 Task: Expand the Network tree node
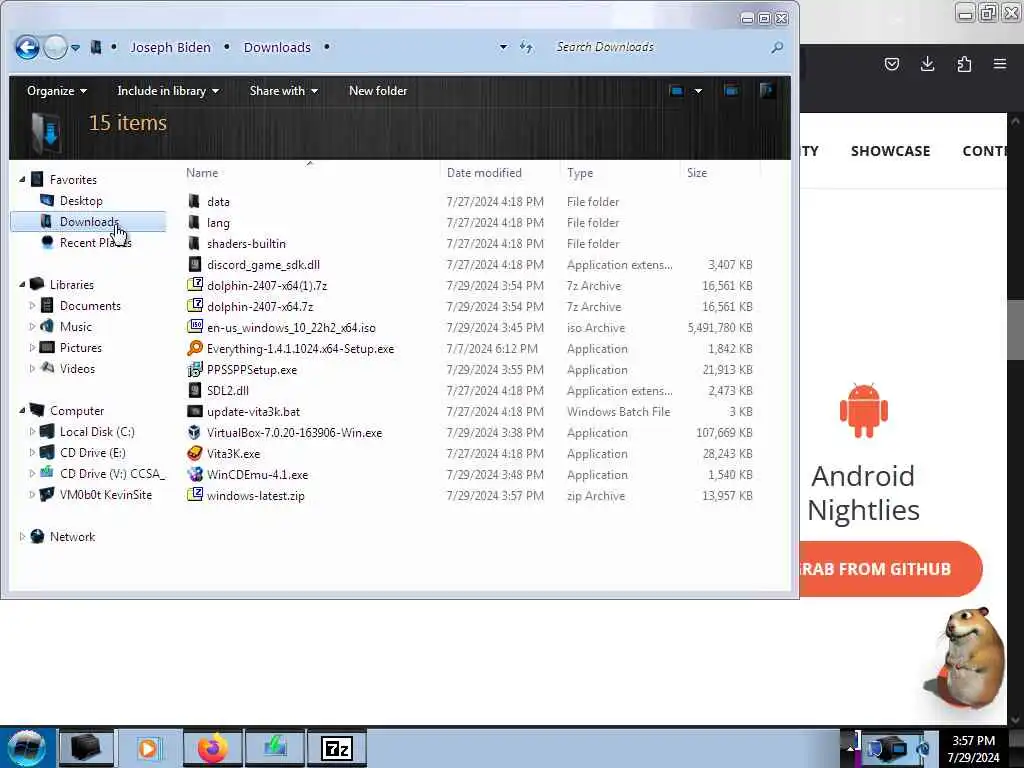(x=22, y=536)
